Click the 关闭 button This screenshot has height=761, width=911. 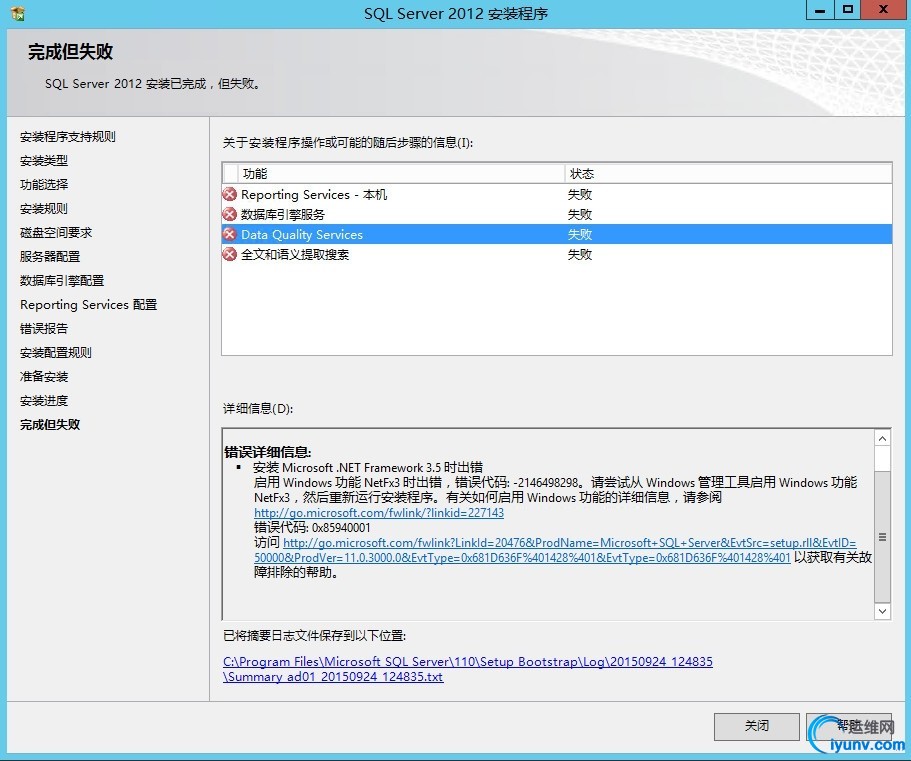point(756,726)
